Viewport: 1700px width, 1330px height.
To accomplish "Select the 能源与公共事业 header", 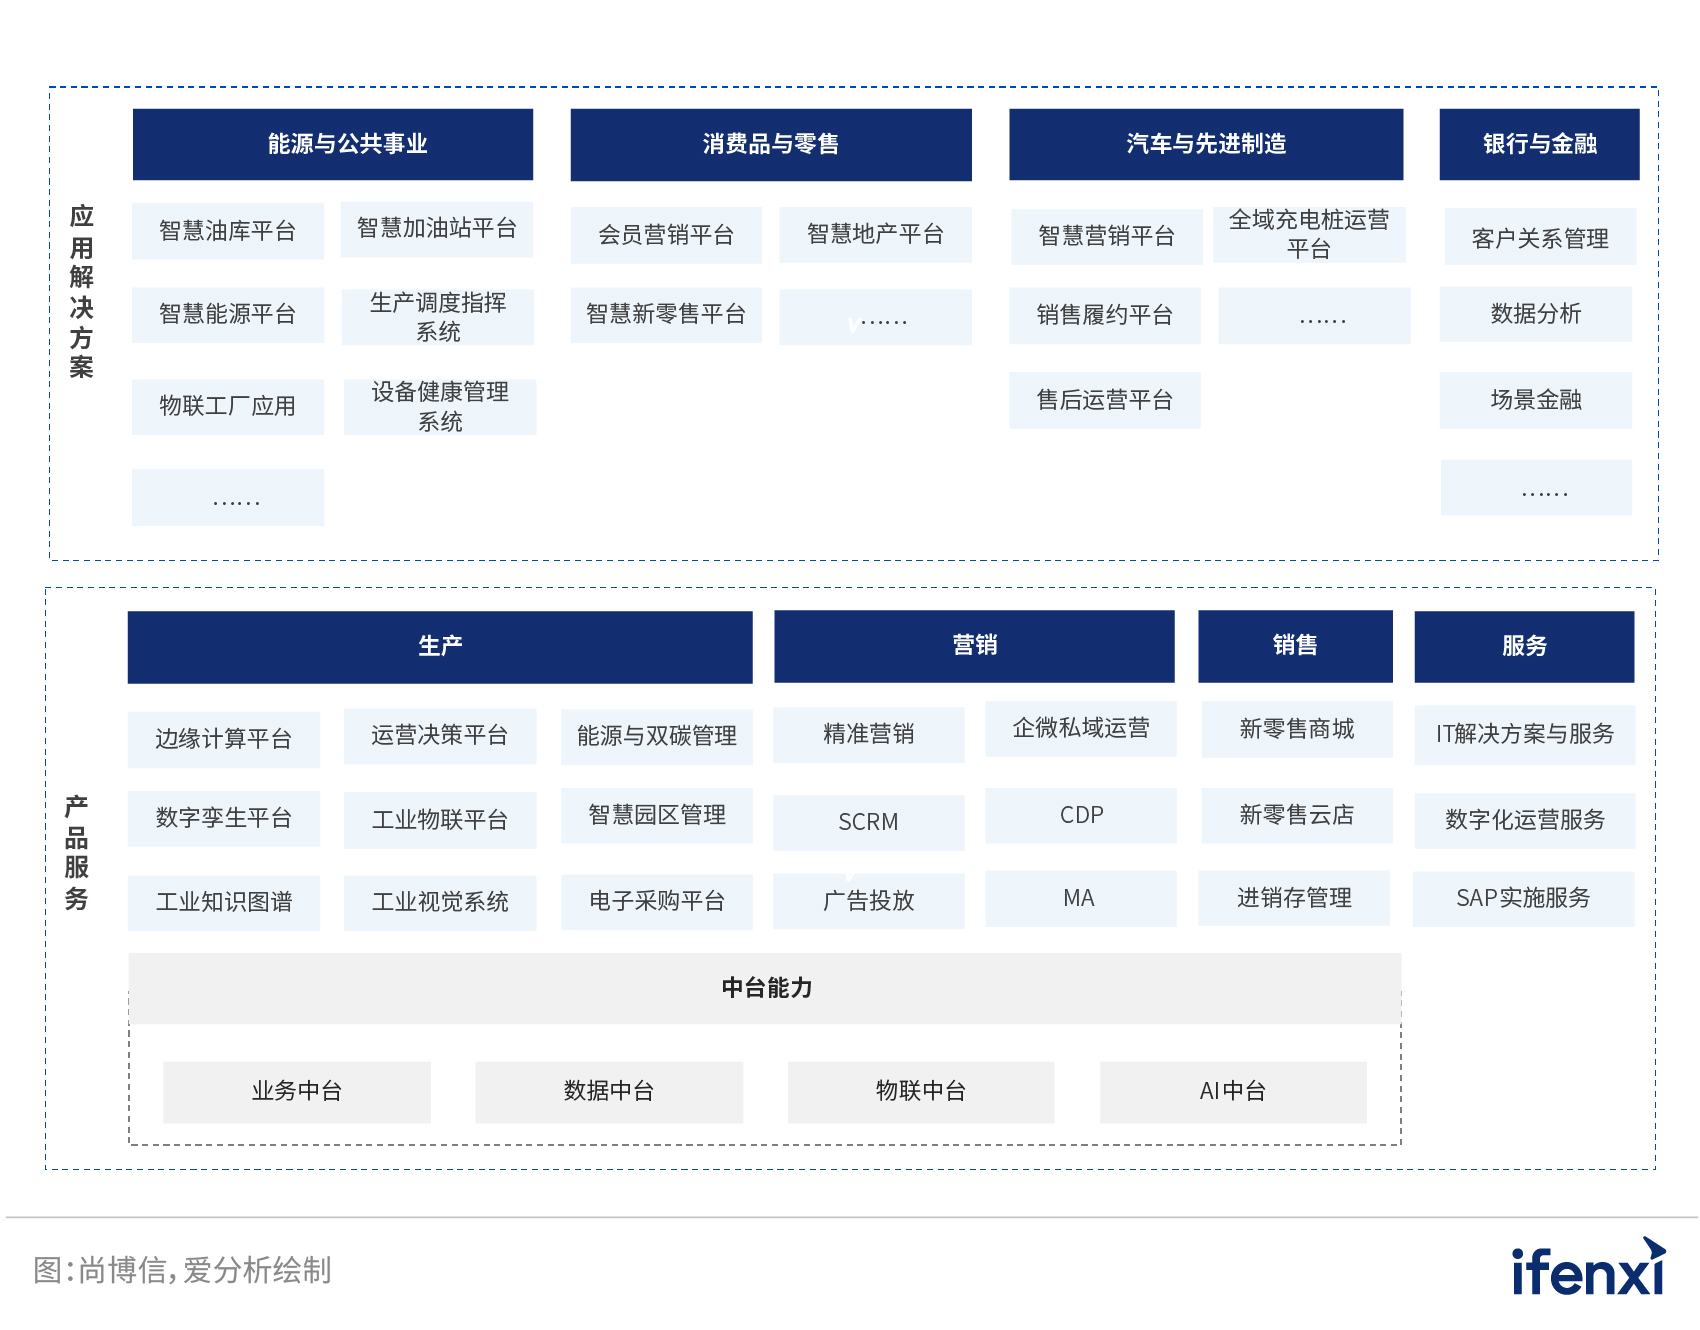I will pyautogui.click(x=332, y=144).
